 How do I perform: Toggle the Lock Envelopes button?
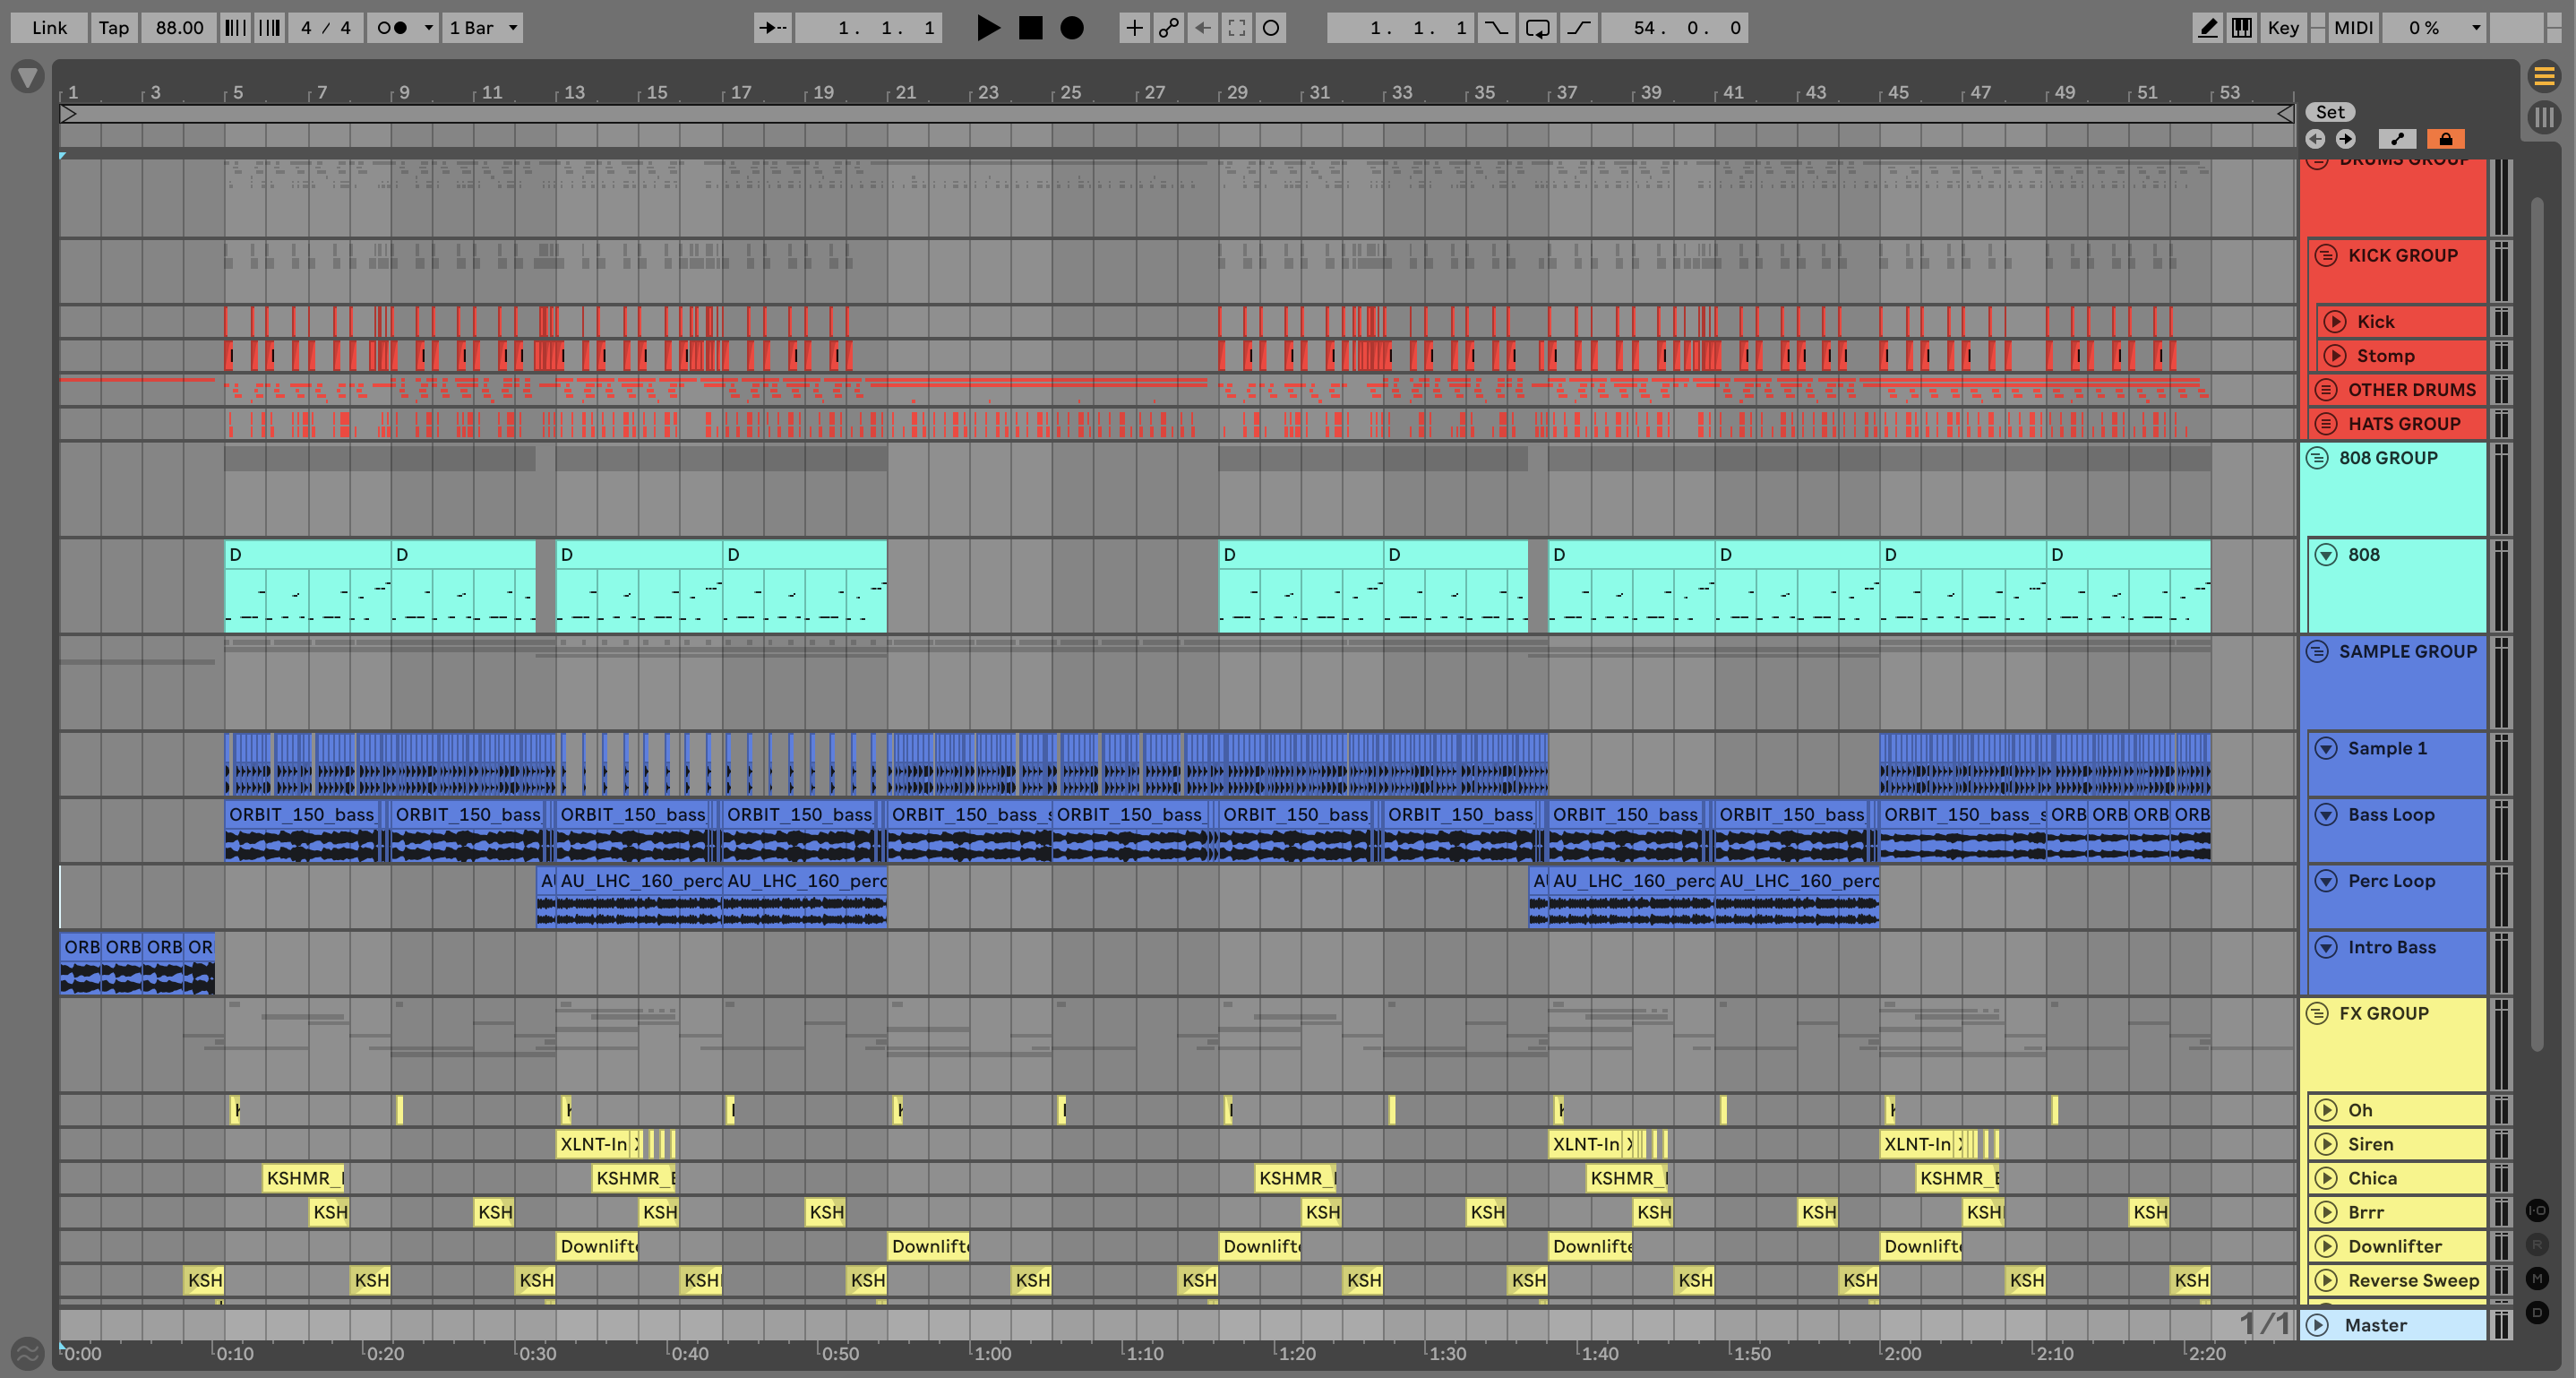2445,139
